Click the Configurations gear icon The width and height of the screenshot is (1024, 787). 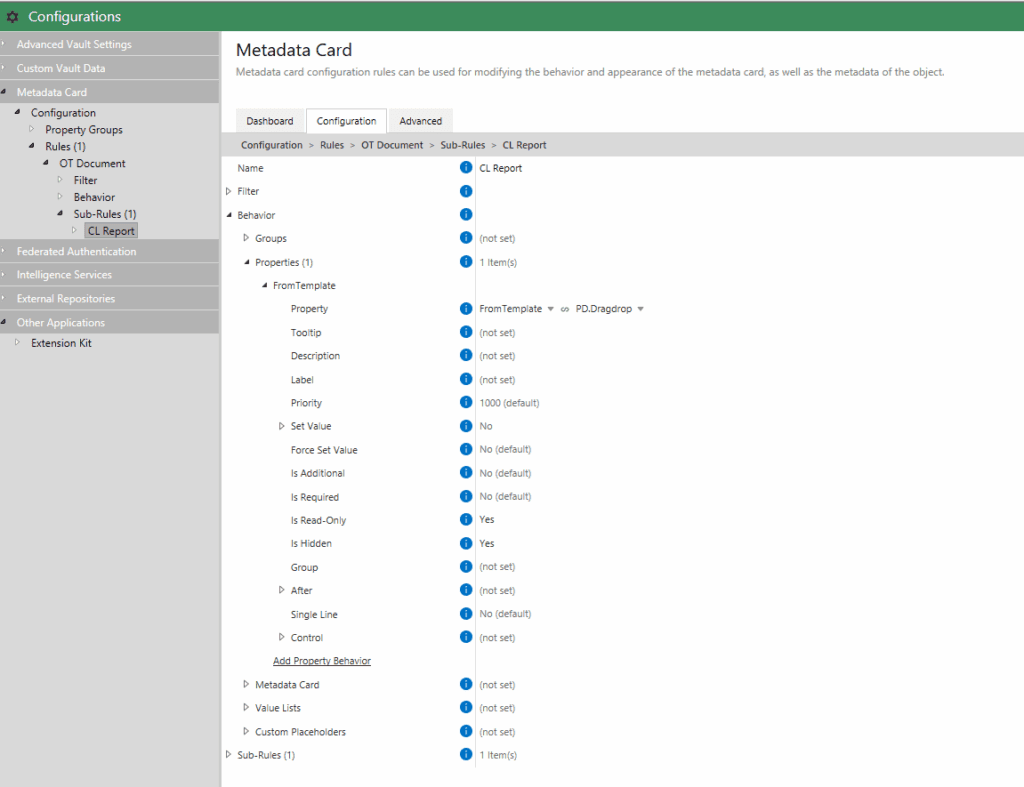click(13, 17)
